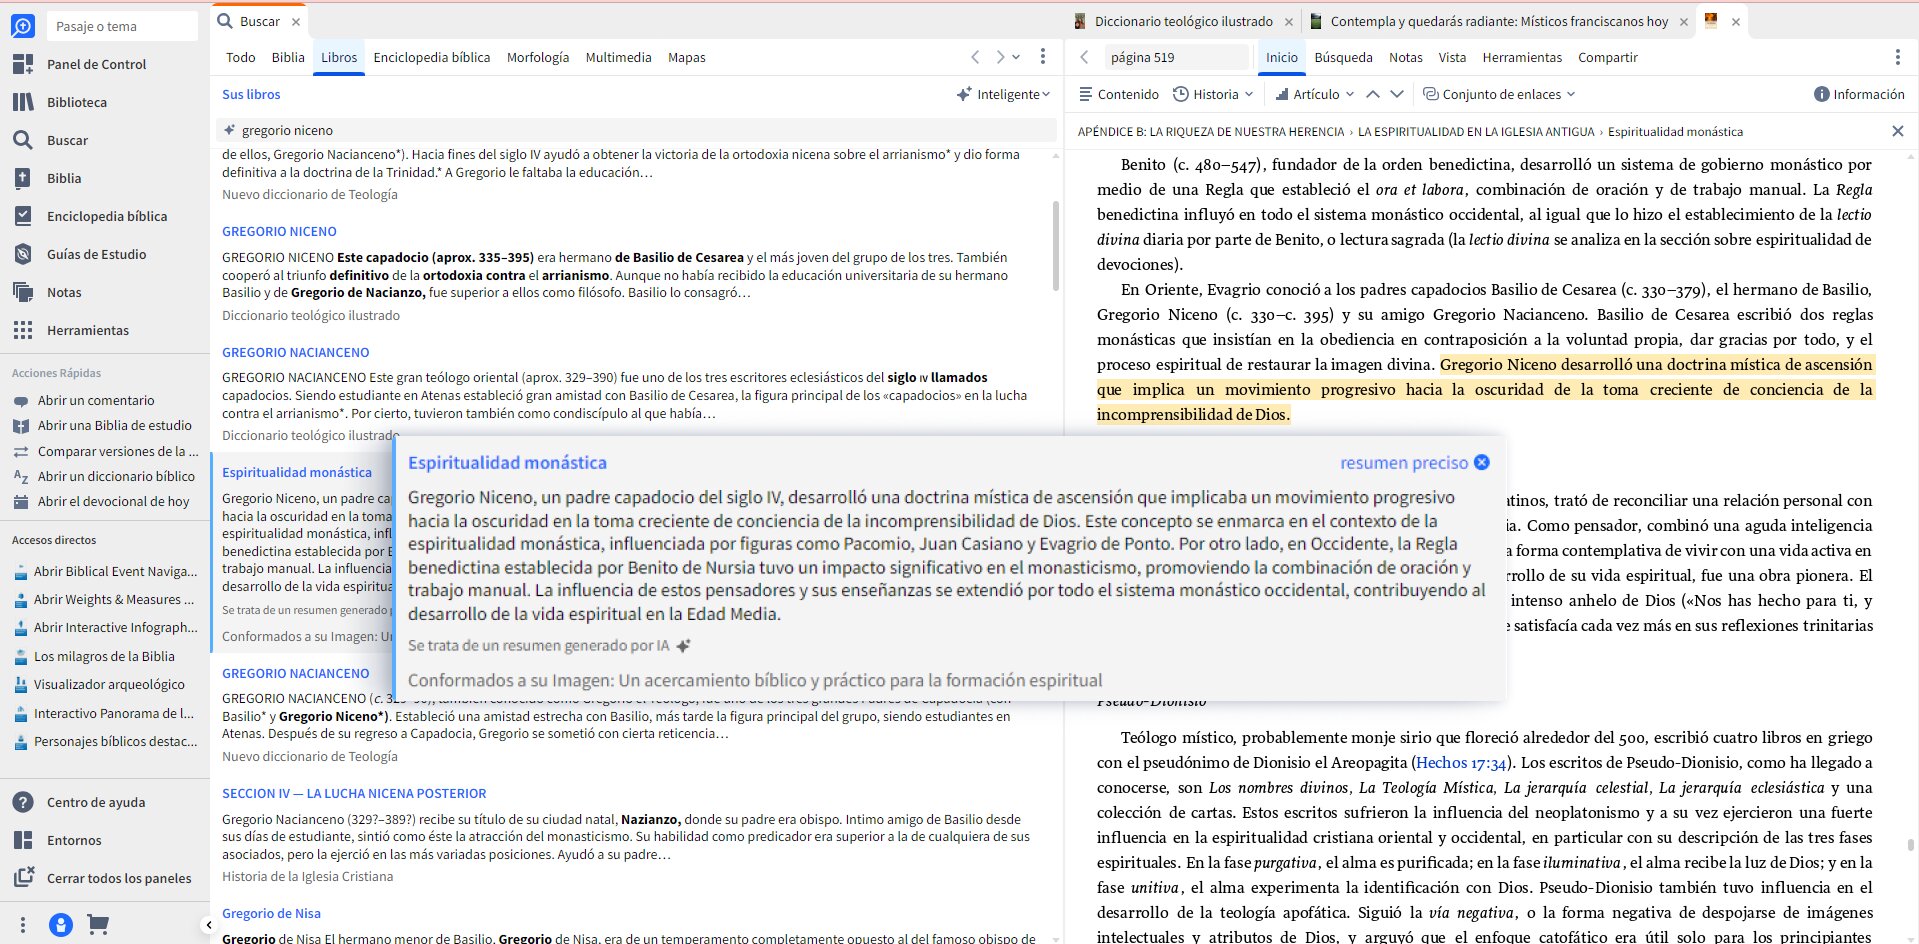1919x944 pixels.
Task: Open the GREGORIO NICENO result link
Action: (x=279, y=231)
